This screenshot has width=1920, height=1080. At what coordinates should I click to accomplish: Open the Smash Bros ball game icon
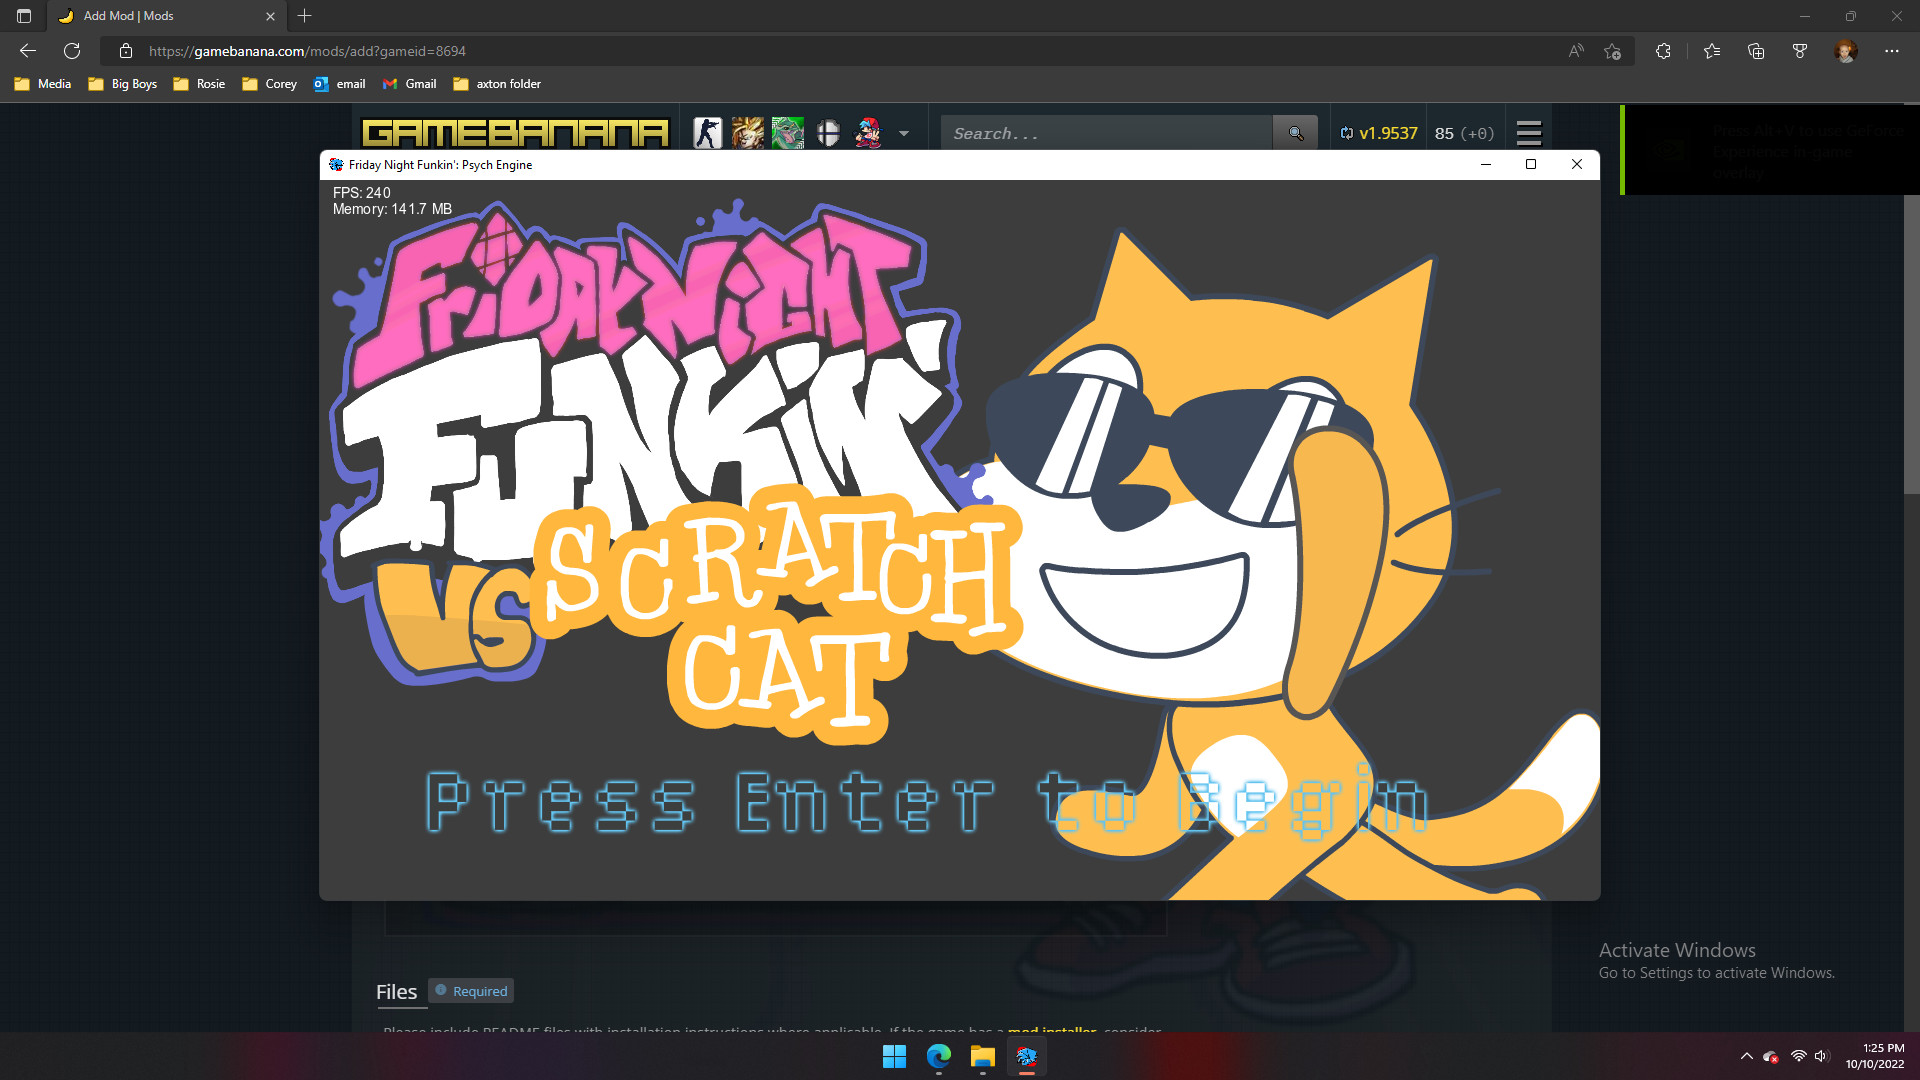(x=827, y=133)
